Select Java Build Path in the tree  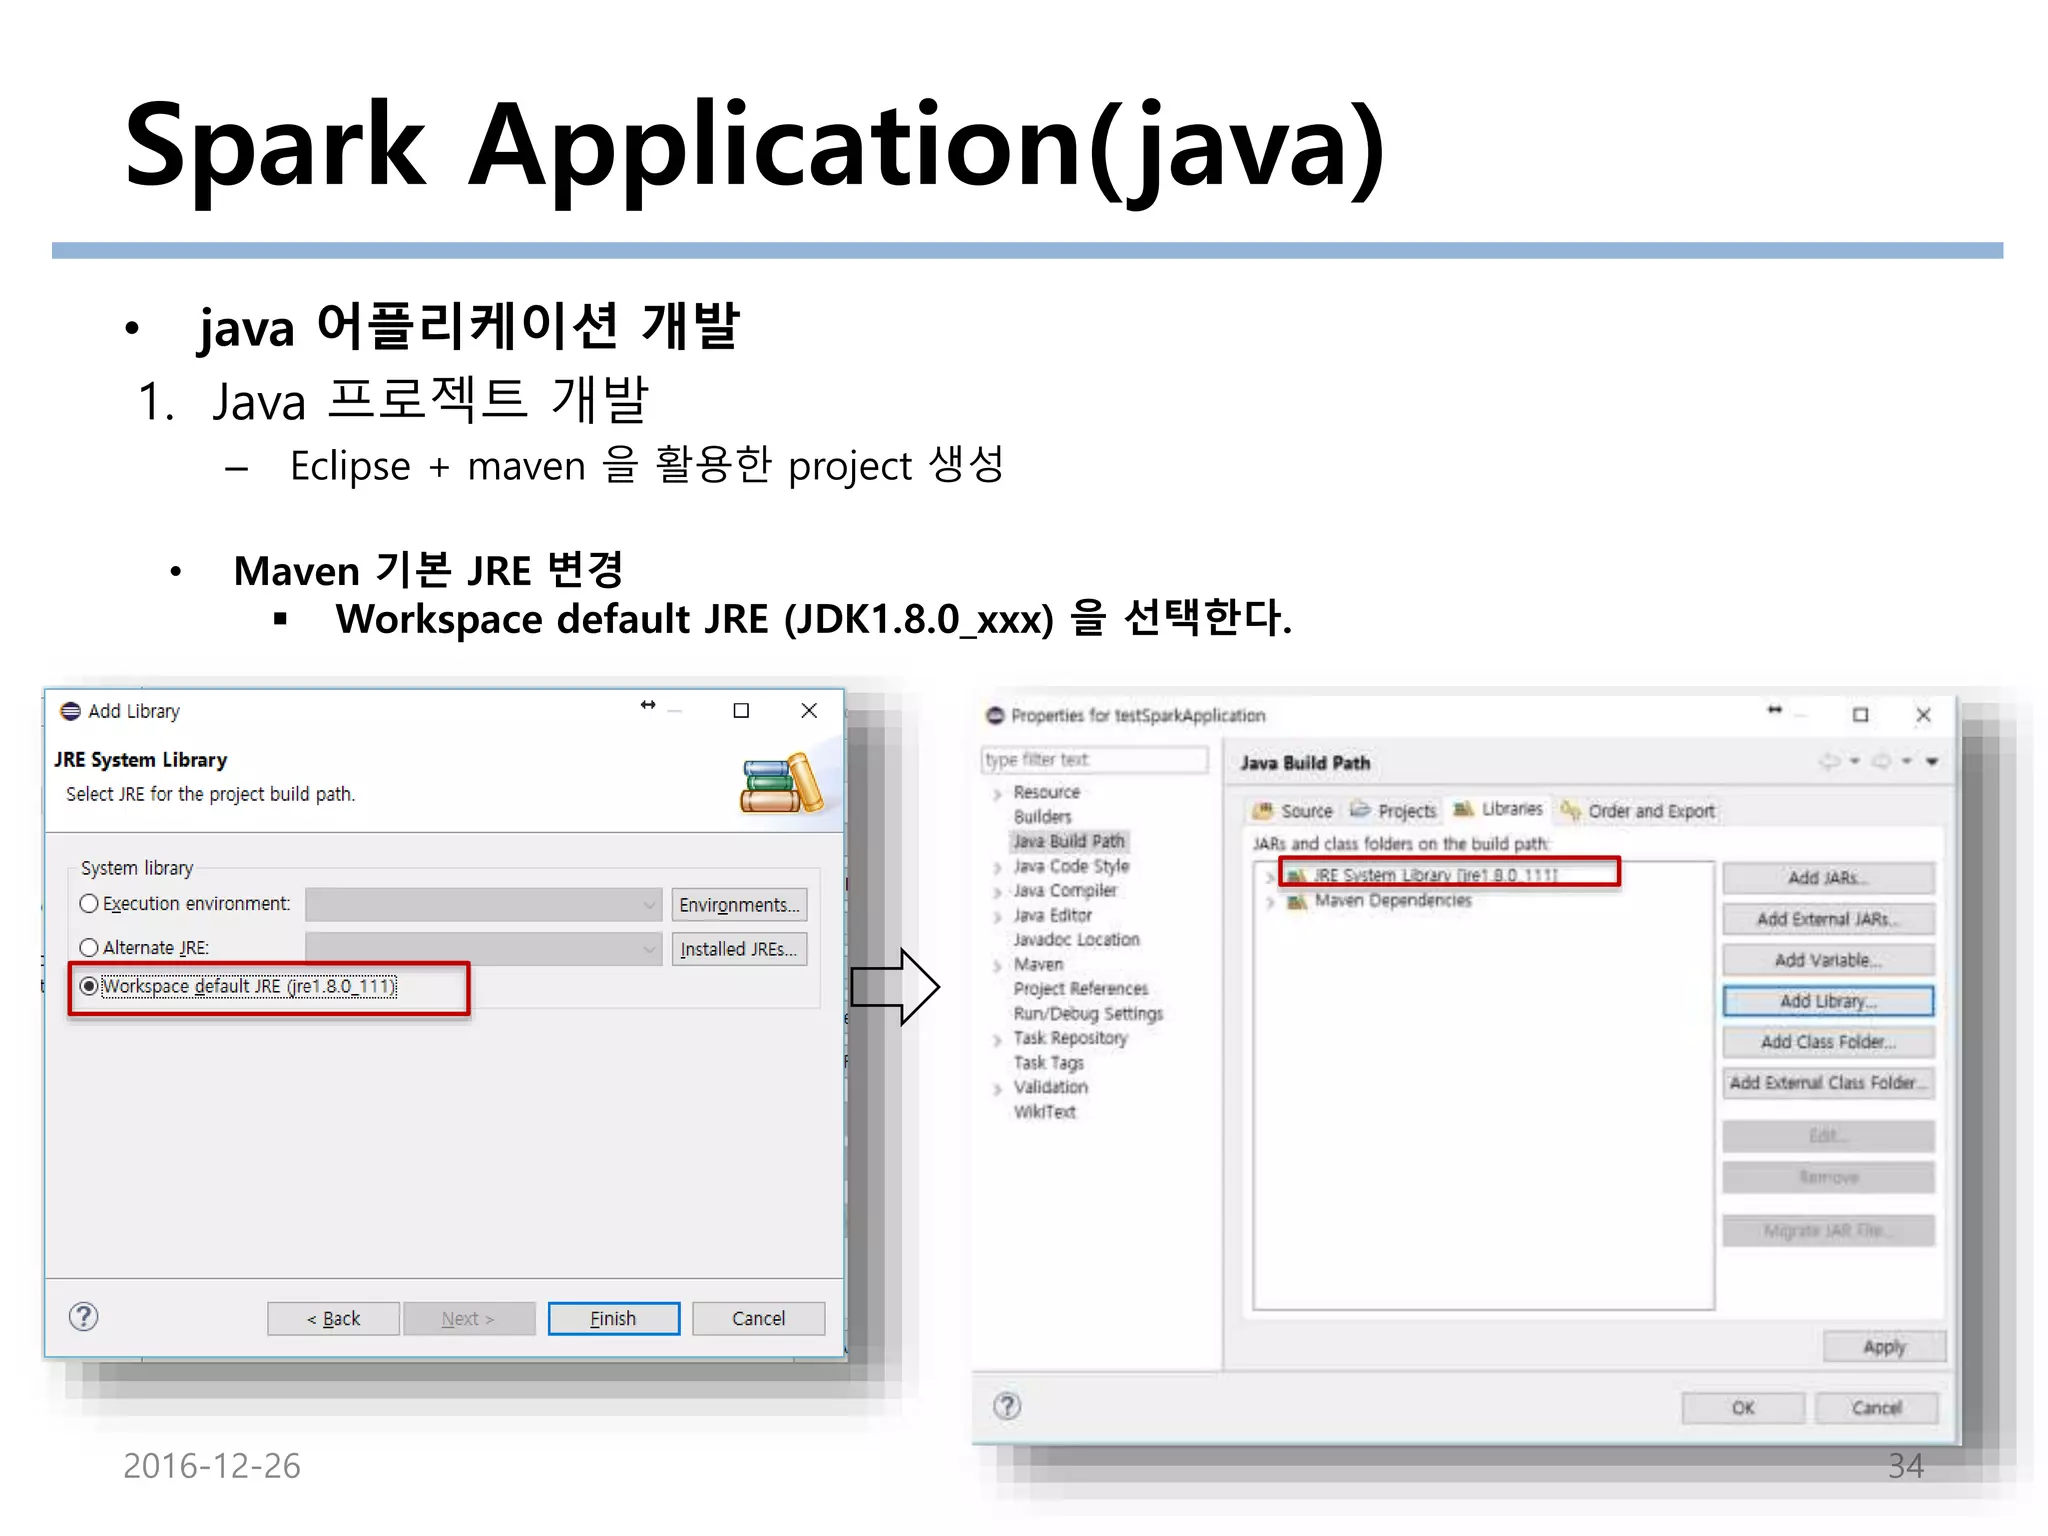pos(1068,842)
